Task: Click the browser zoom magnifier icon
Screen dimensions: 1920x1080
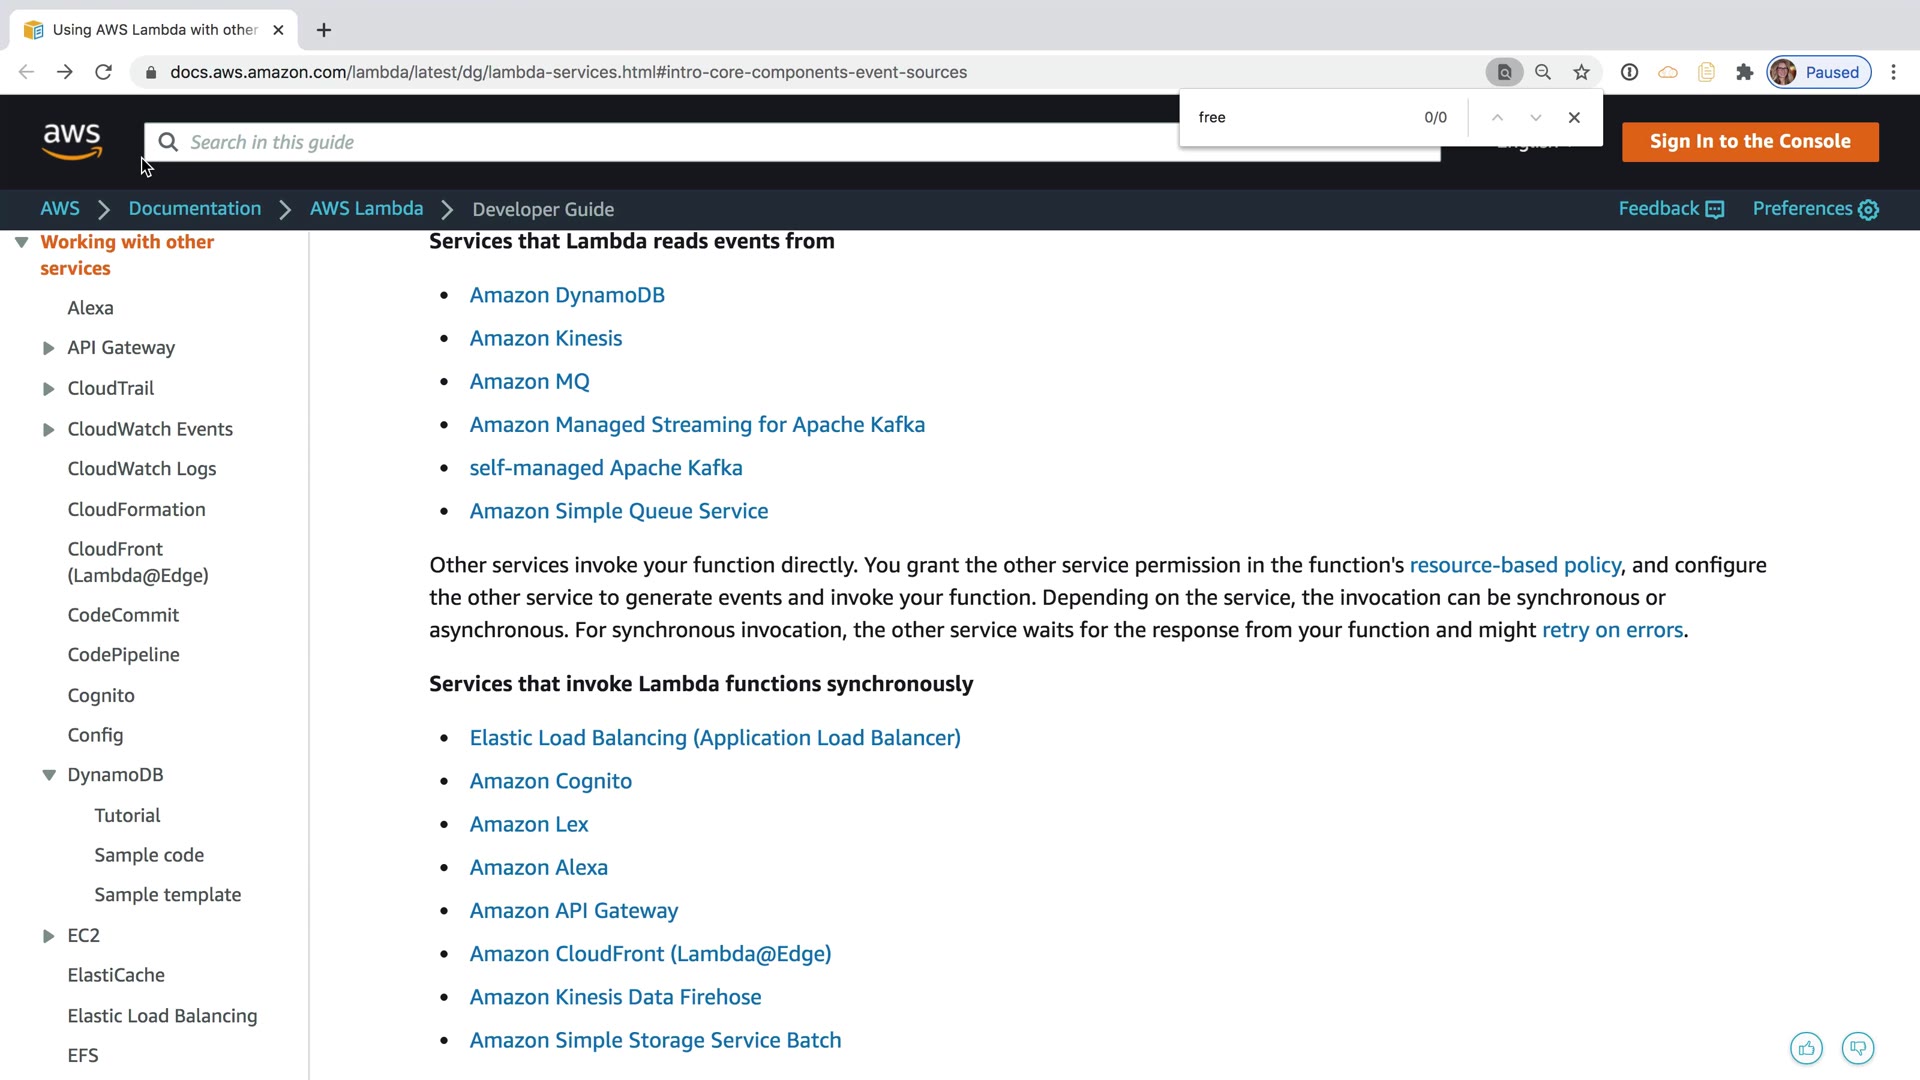Action: point(1543,72)
